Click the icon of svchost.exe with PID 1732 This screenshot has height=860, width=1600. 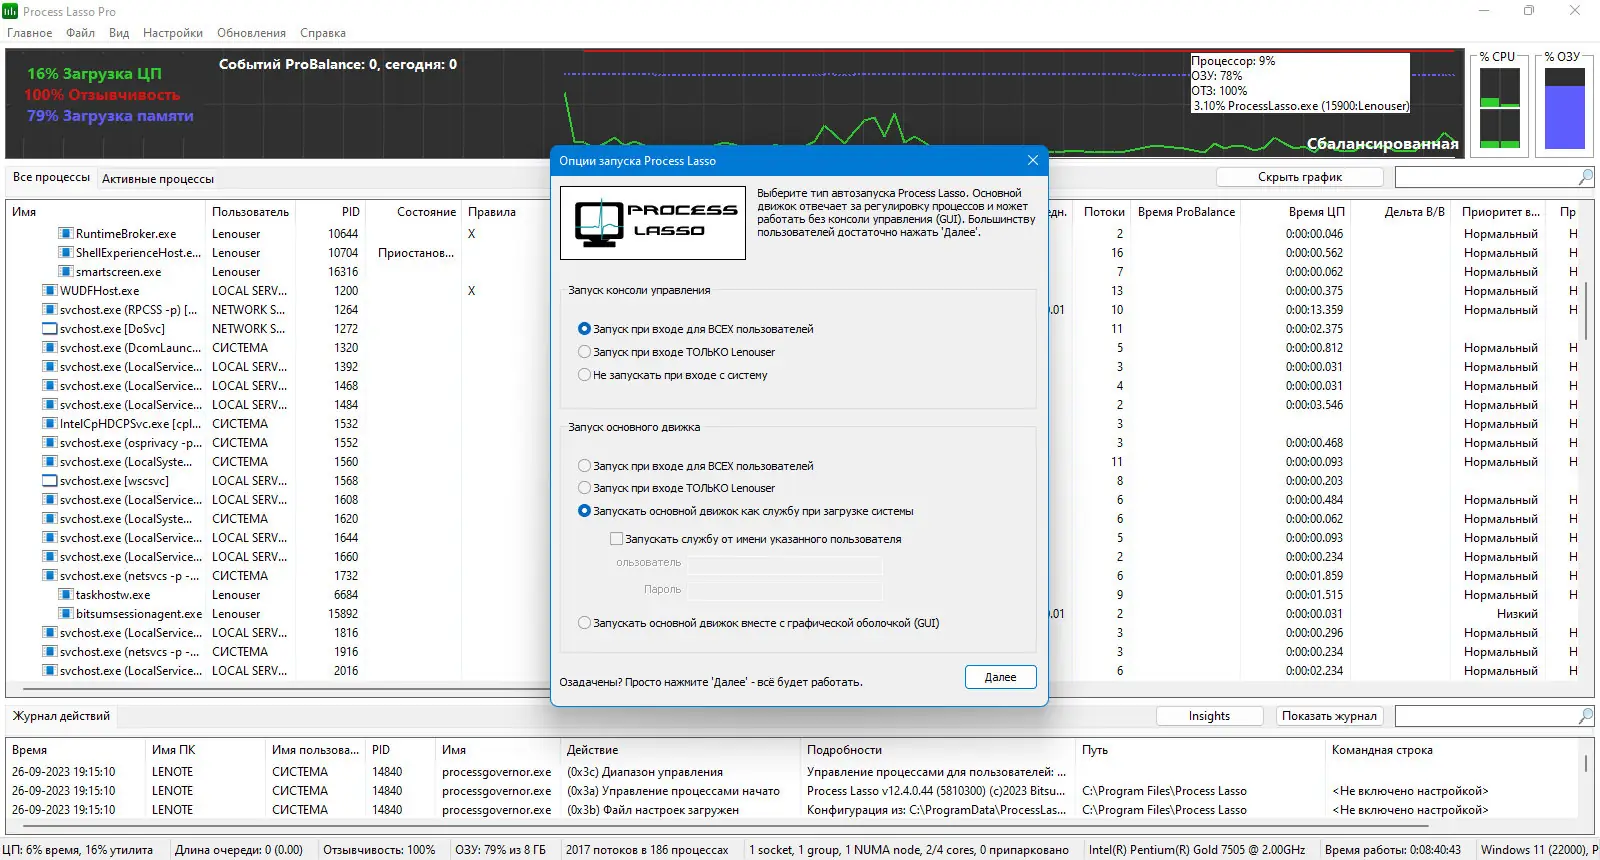point(50,576)
